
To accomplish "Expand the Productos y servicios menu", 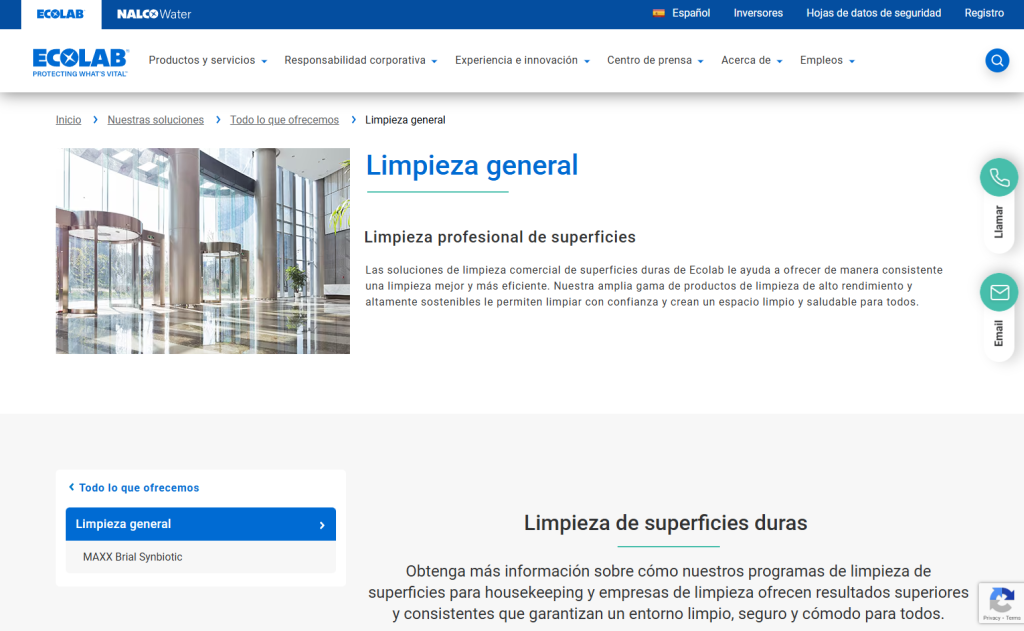I will [x=208, y=61].
